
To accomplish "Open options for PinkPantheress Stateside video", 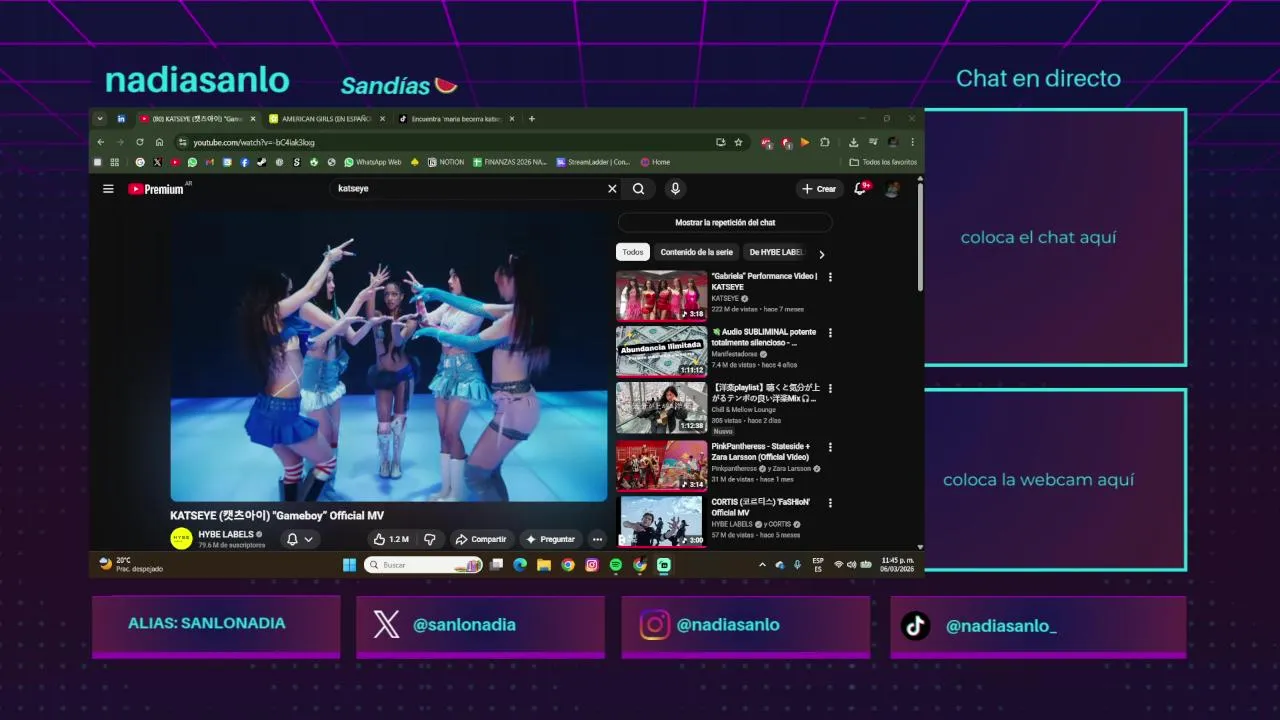I will tap(830, 447).
